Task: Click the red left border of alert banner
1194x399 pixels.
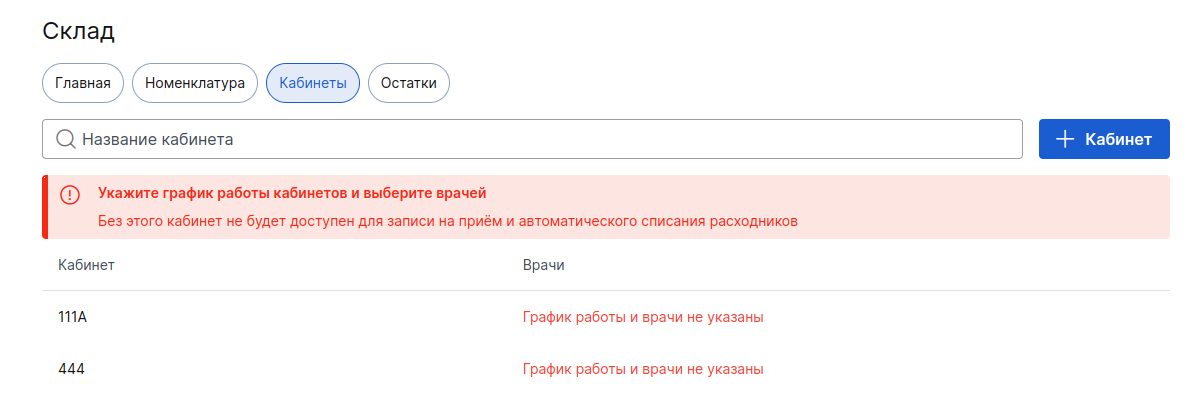Action: pyautogui.click(x=45, y=207)
